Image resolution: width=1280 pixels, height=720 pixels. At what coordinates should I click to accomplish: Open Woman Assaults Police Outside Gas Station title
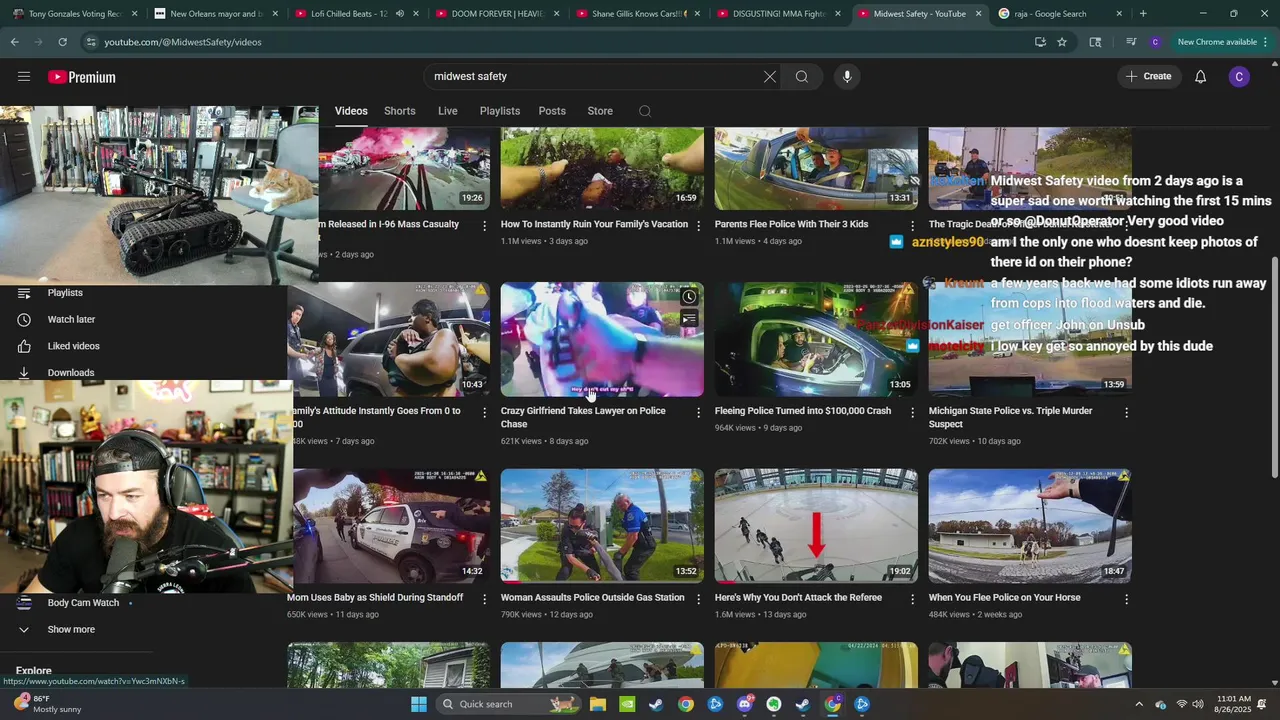[593, 598]
